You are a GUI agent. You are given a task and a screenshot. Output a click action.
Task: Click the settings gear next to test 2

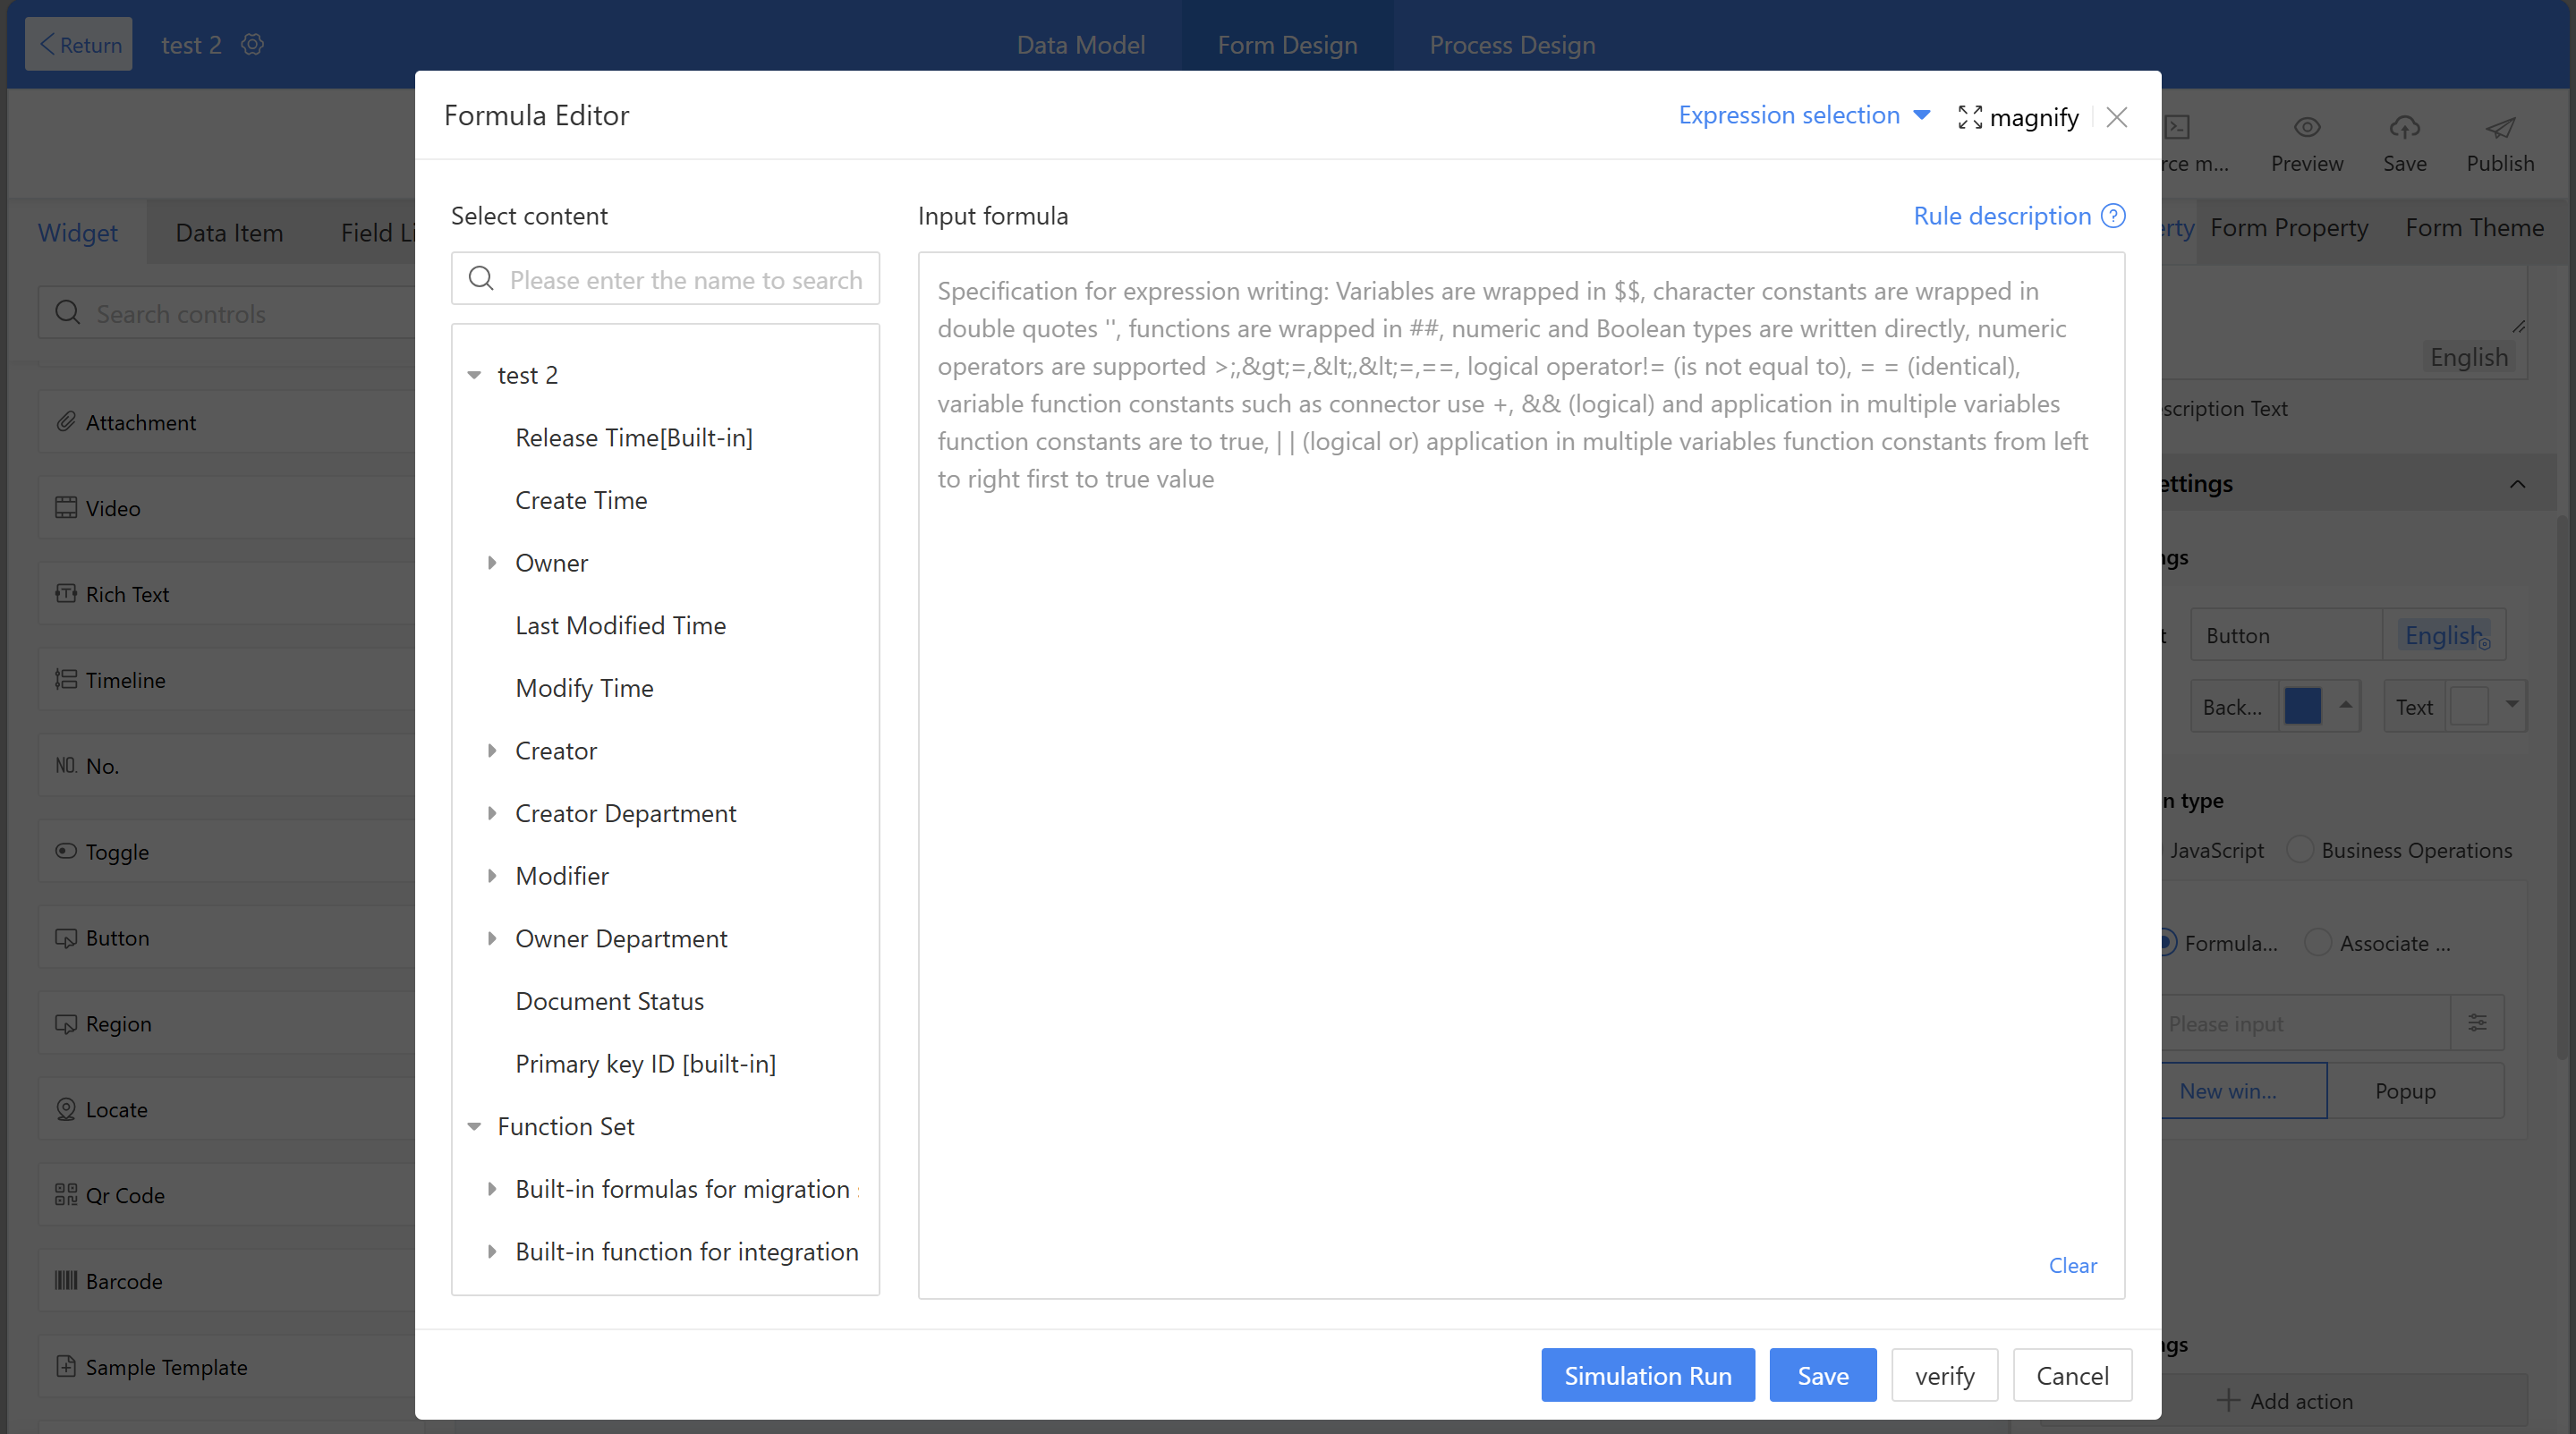point(252,45)
